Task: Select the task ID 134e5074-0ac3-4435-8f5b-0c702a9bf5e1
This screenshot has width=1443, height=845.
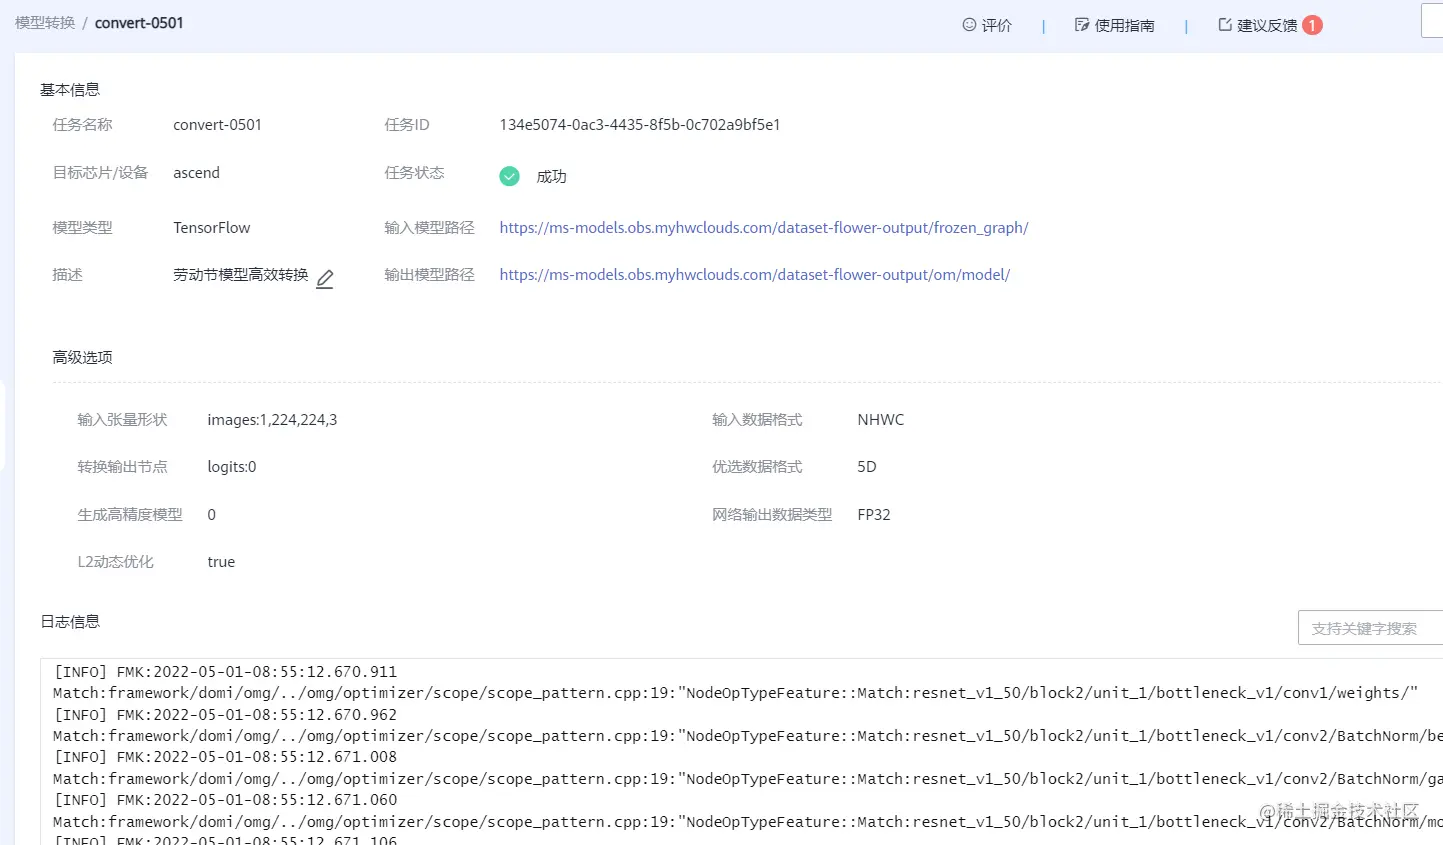Action: [640, 125]
